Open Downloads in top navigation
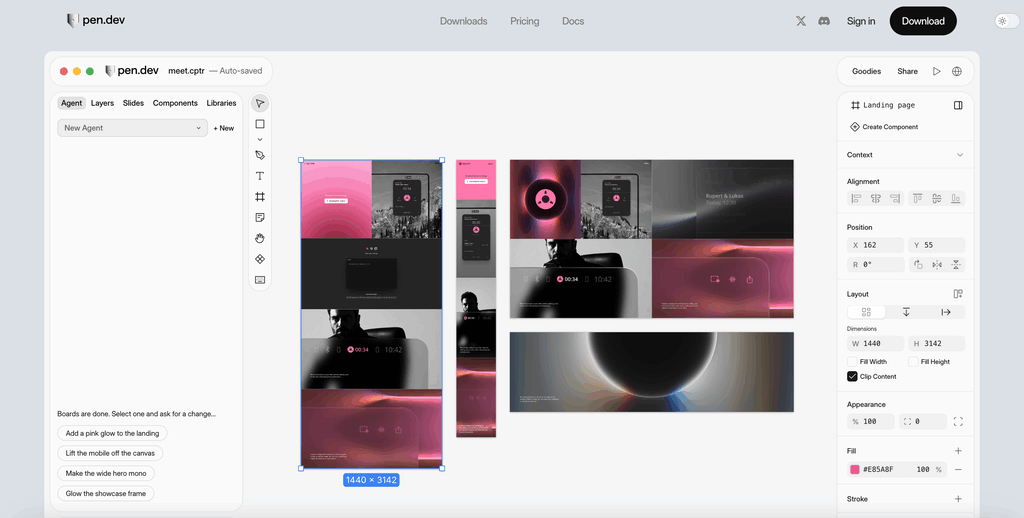 pos(464,21)
